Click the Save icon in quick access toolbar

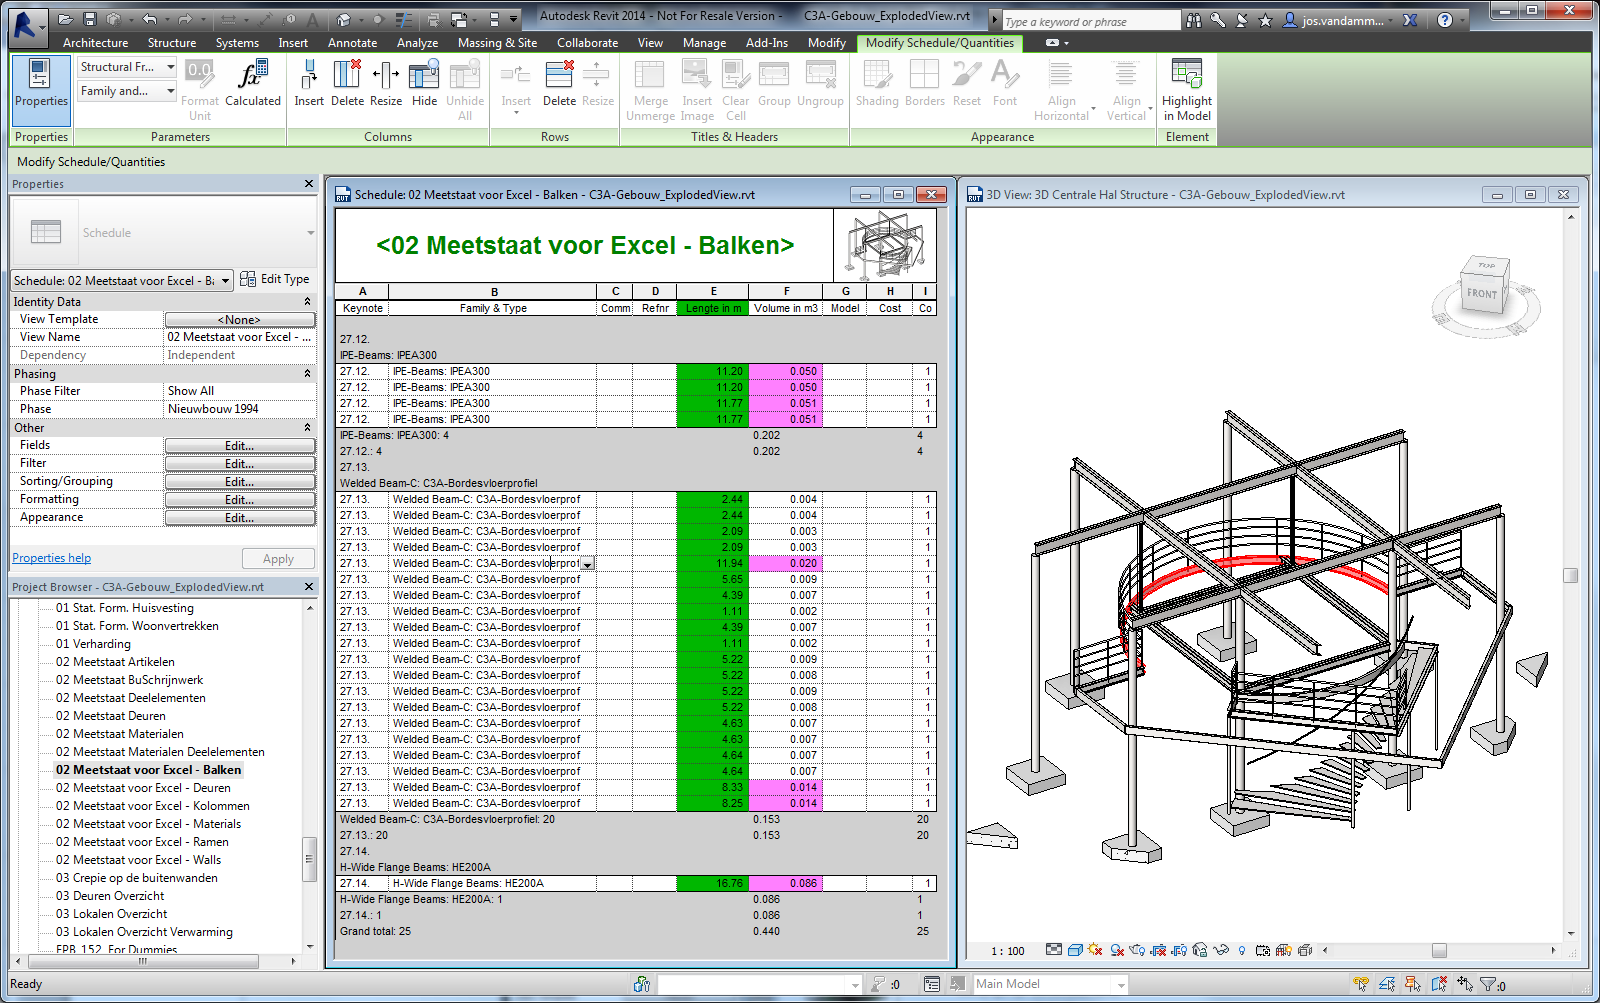point(90,19)
